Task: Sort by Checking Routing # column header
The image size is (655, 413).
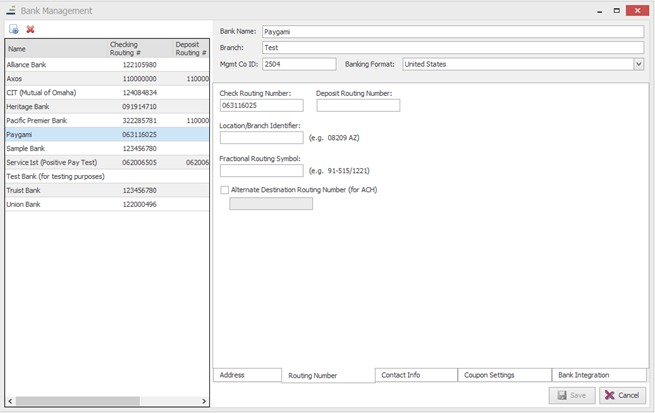Action: [140, 48]
